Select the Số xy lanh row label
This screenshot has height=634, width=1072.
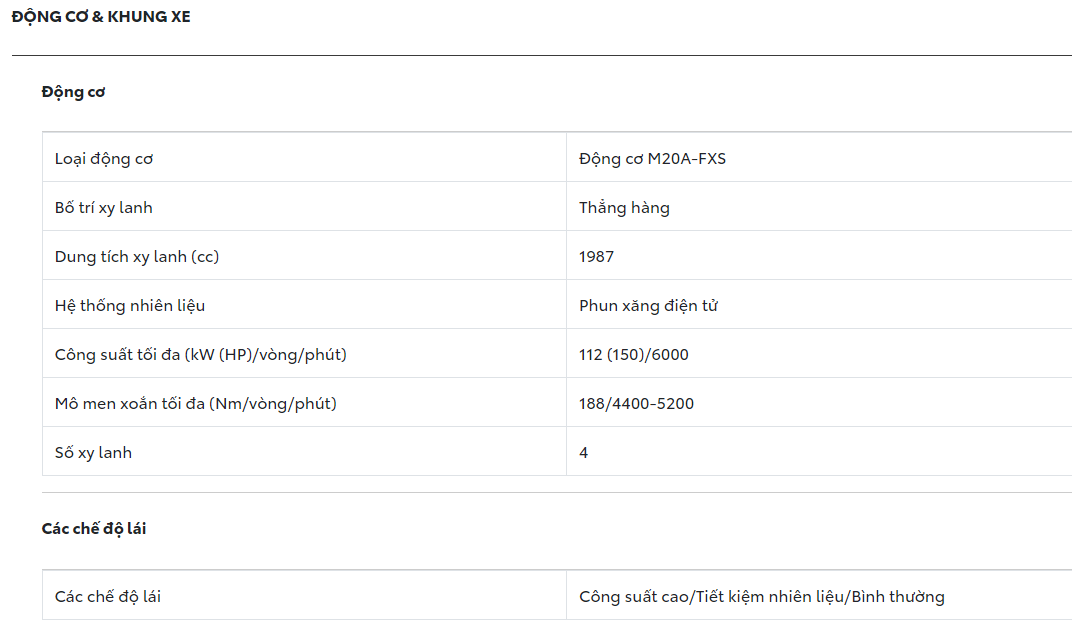point(93,452)
